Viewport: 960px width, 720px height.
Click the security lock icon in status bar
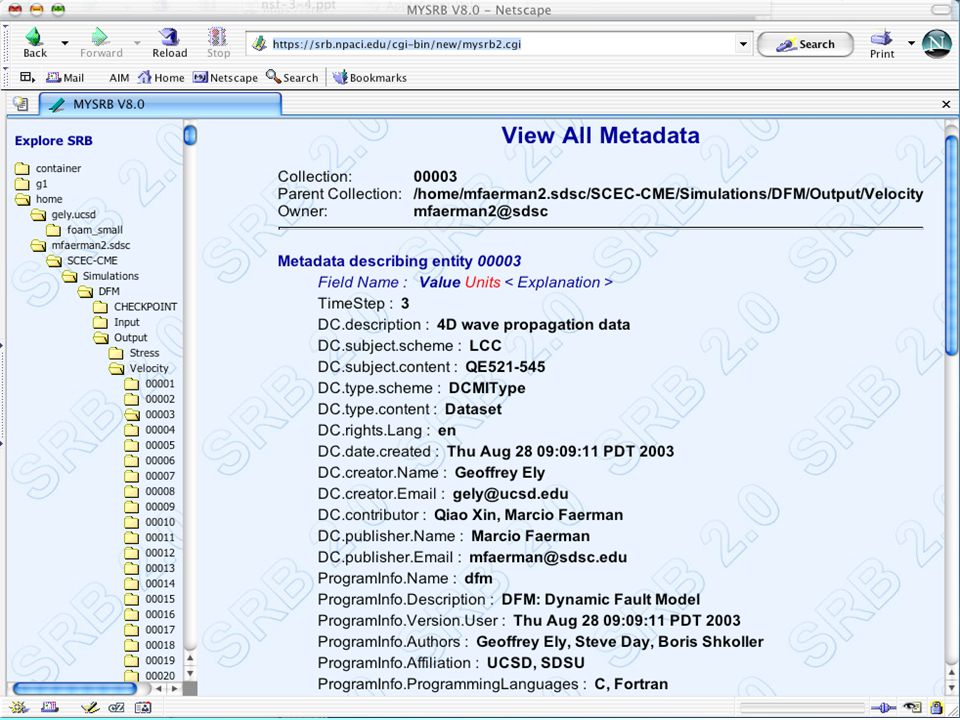[937, 708]
